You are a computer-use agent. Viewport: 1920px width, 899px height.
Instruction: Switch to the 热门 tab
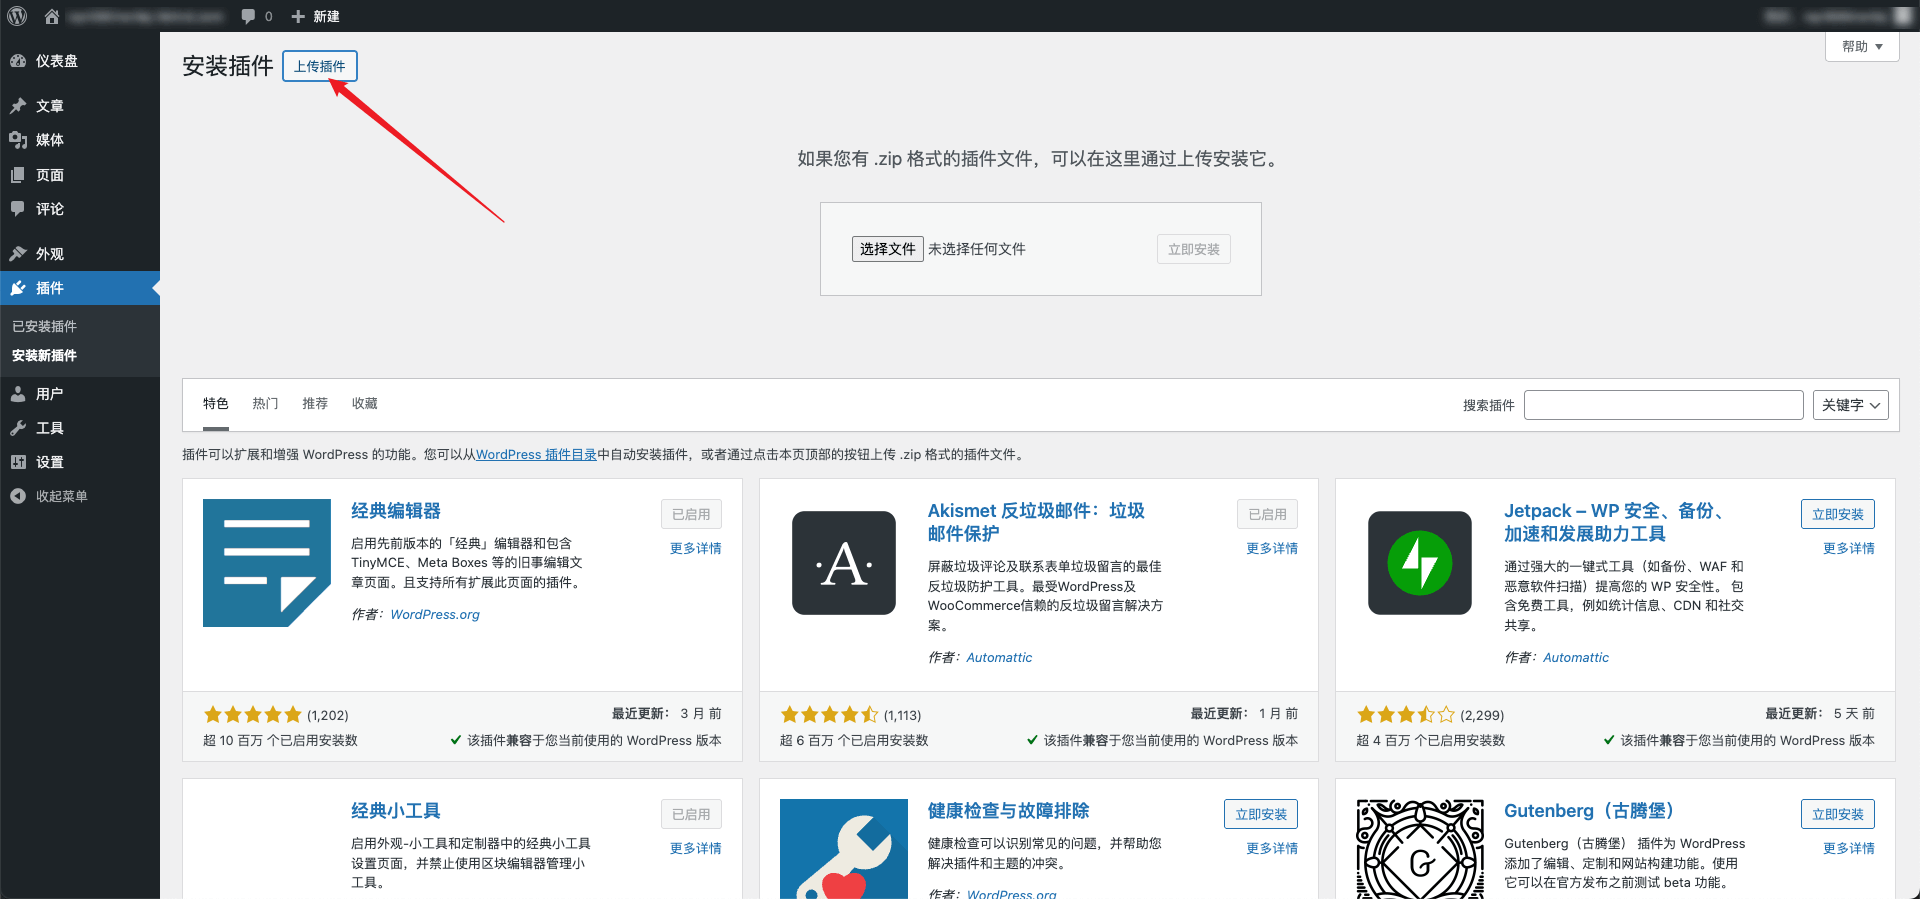pyautogui.click(x=265, y=404)
